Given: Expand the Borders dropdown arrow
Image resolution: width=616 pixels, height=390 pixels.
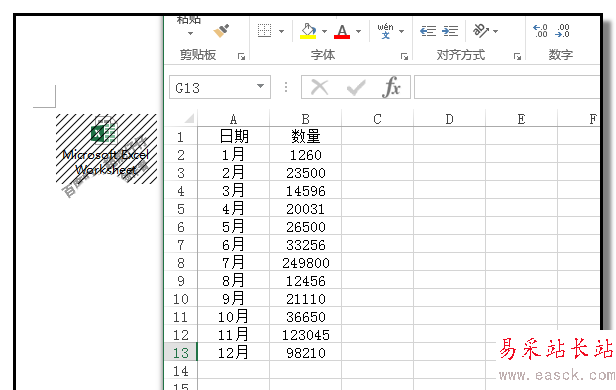Looking at the screenshot, I should [x=281, y=31].
